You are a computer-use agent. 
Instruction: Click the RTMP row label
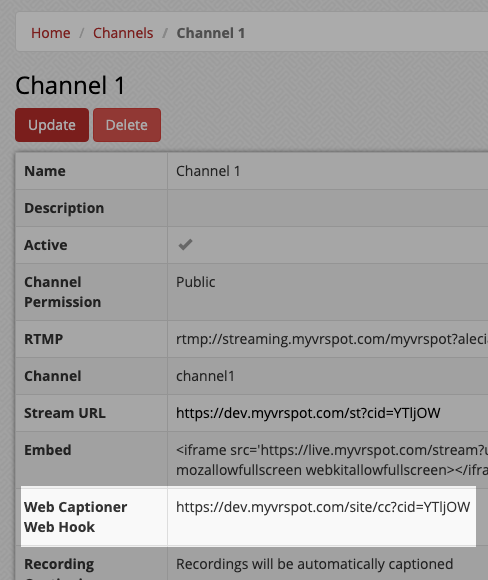pos(44,339)
